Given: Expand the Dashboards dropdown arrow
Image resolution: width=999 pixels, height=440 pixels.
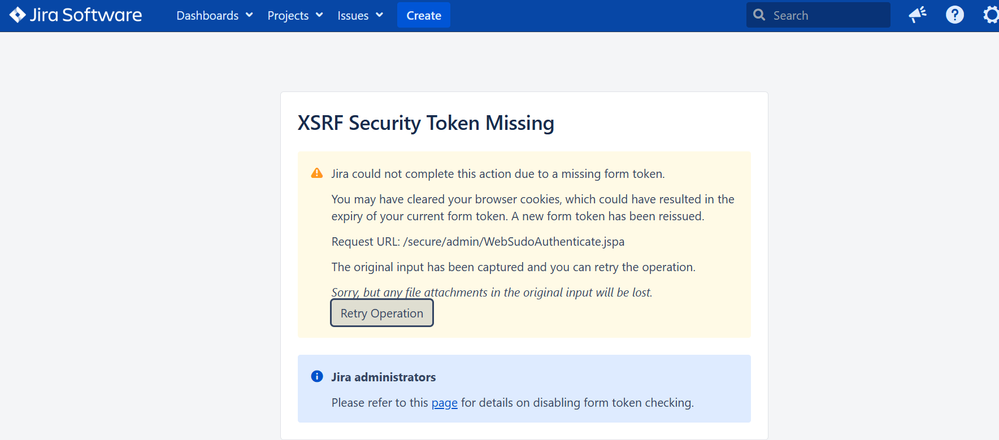Looking at the screenshot, I should [x=248, y=15].
